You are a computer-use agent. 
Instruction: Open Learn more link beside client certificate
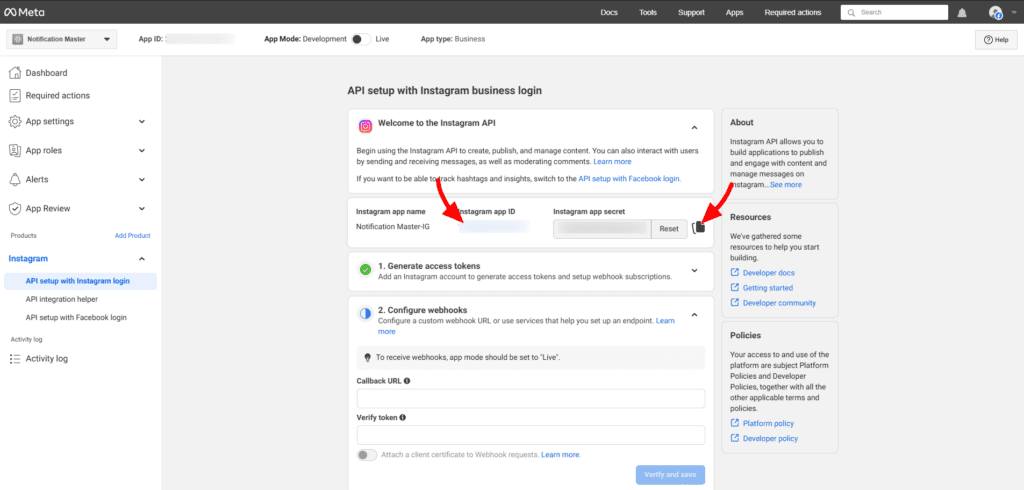[x=560, y=455]
